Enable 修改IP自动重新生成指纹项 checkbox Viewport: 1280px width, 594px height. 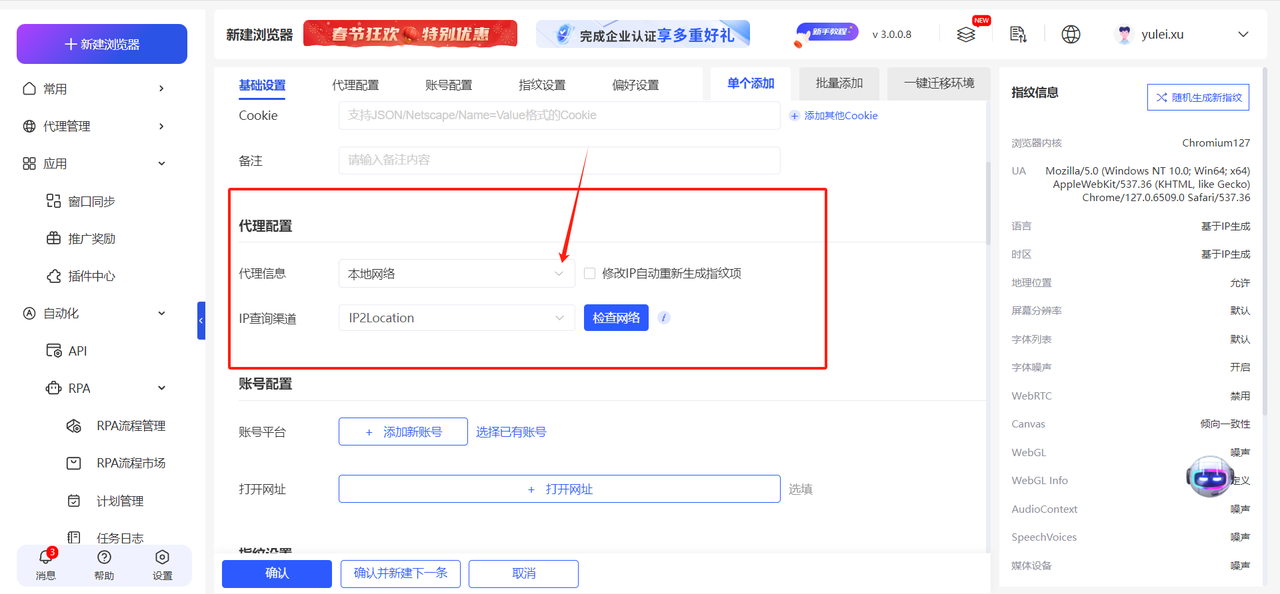[x=589, y=273]
